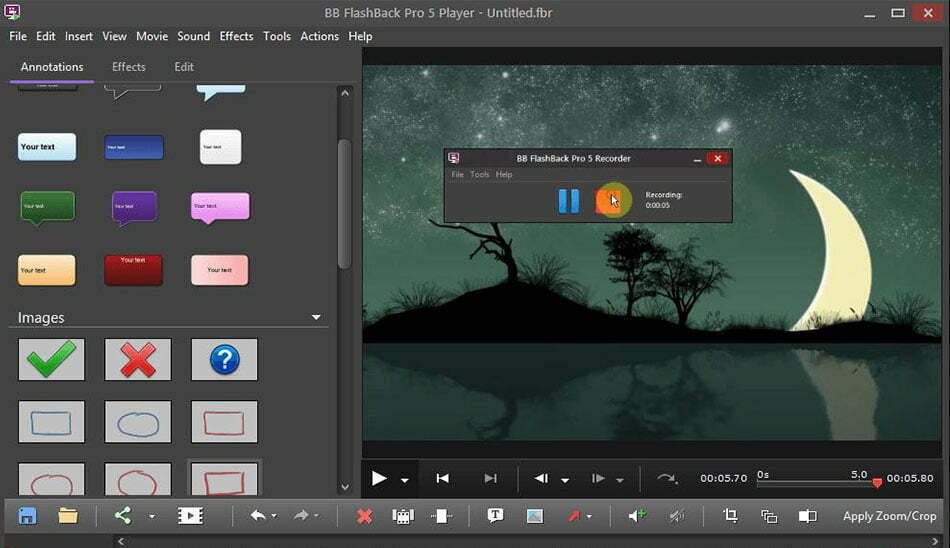
Task: Select the dark blue text box annotation
Action: [134, 147]
